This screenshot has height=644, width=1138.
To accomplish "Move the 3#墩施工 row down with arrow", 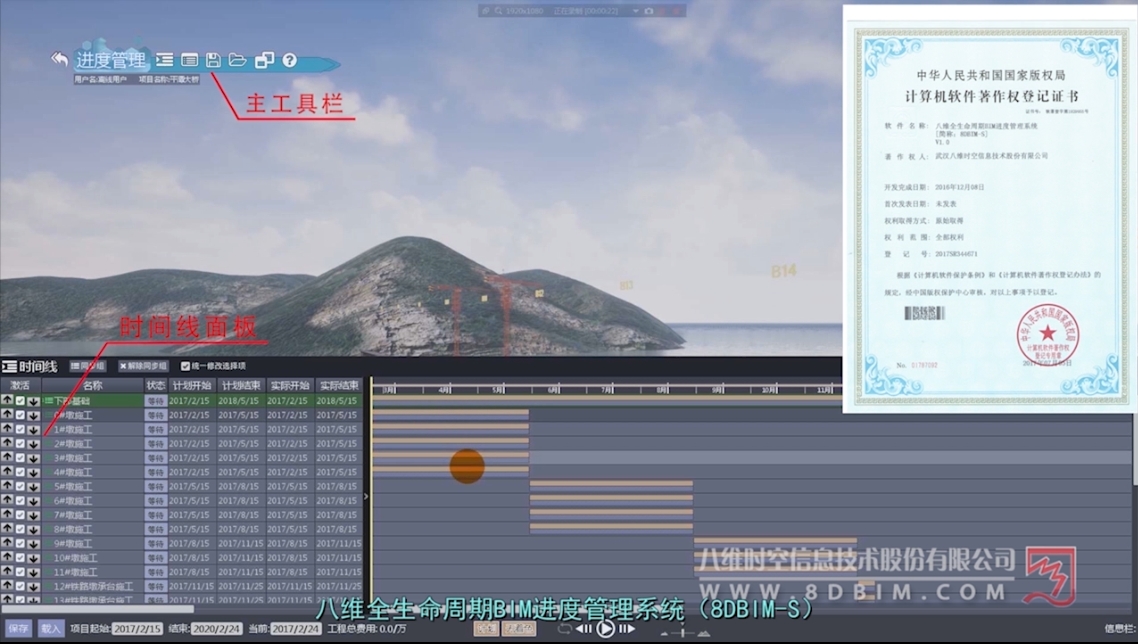I will coord(33,458).
